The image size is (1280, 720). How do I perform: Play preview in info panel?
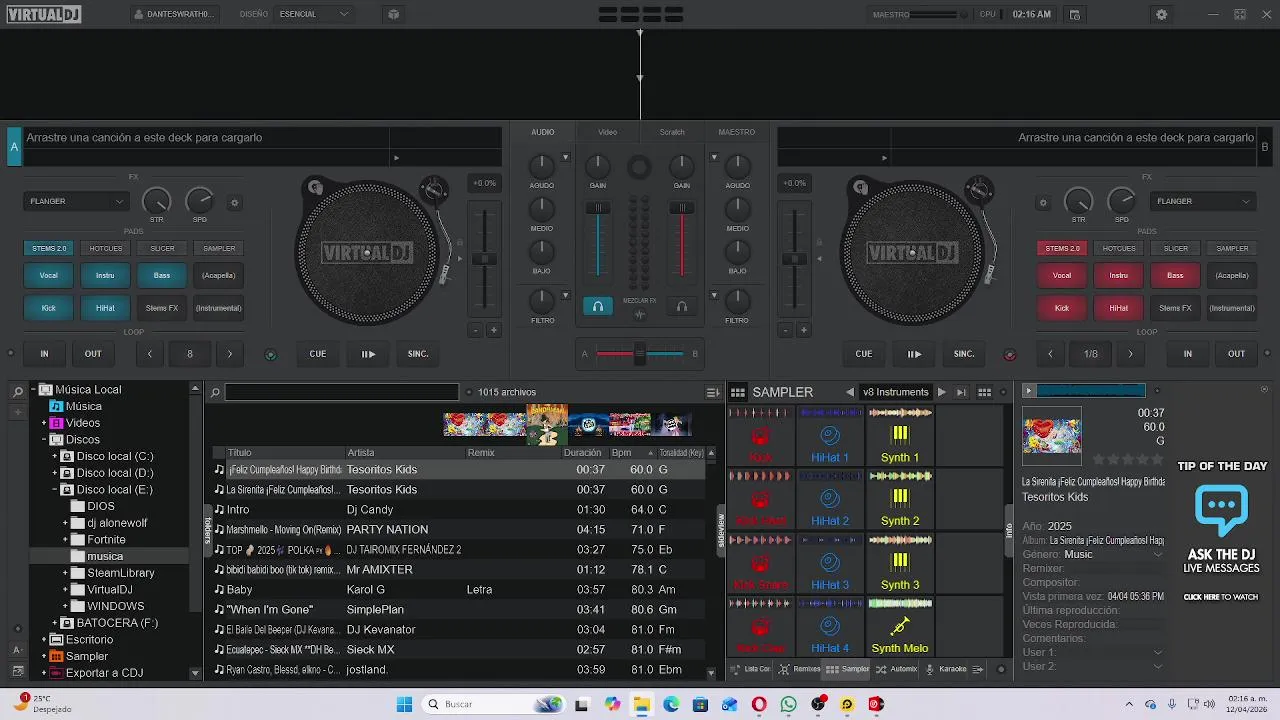point(1027,391)
